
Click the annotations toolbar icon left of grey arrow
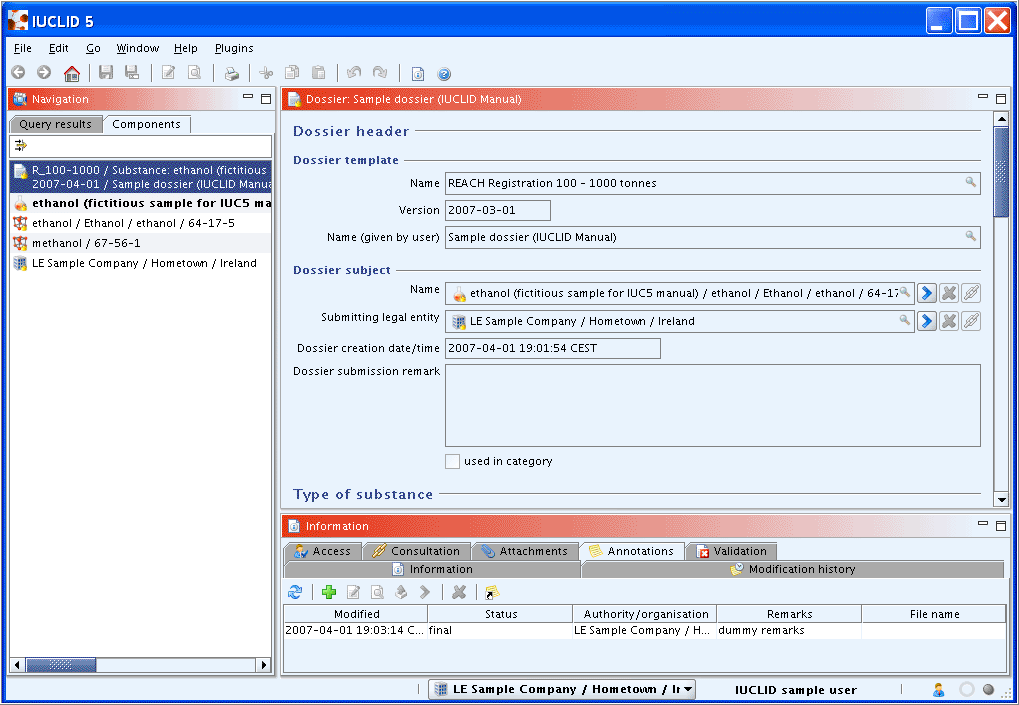(401, 592)
